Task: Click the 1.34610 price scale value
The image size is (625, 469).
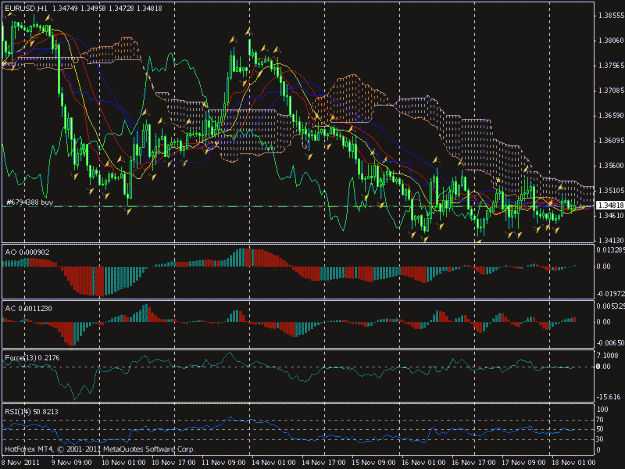Action: click(x=611, y=216)
